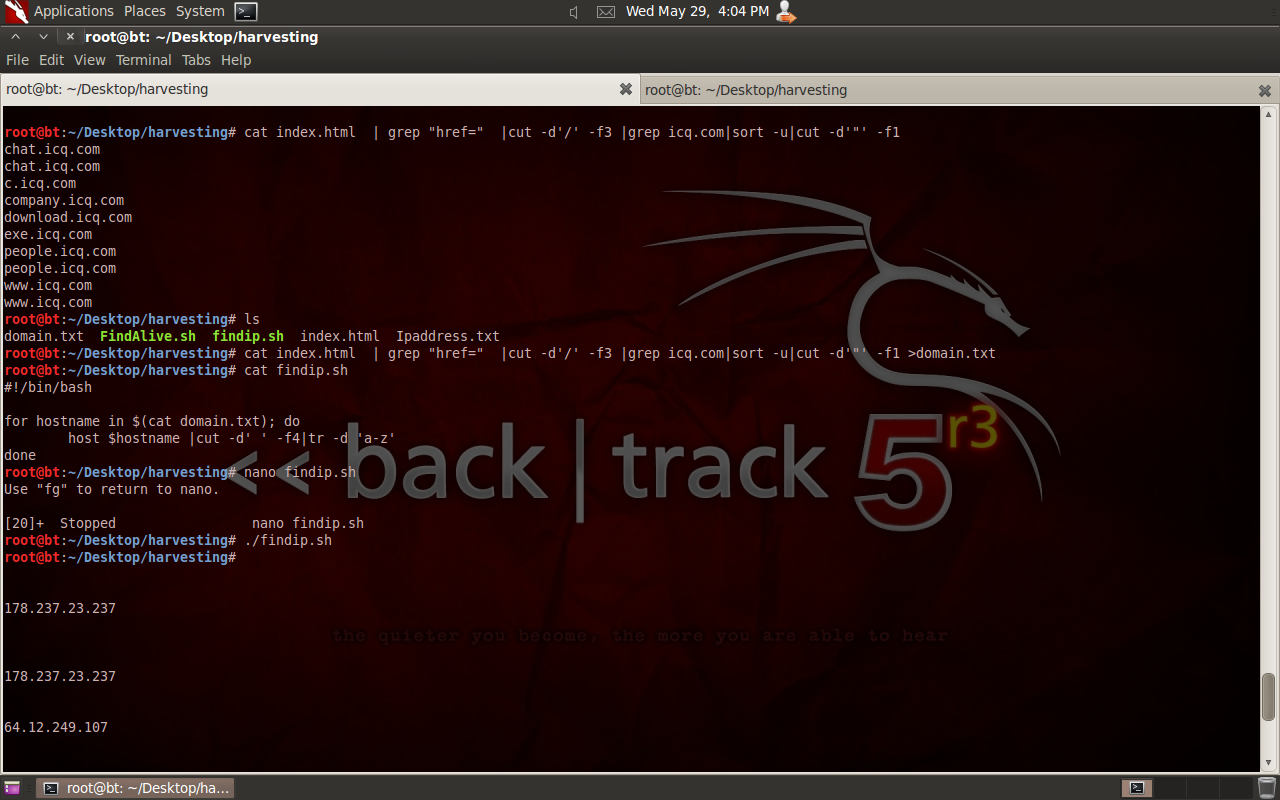Open the mail envelope indicator
Image resolution: width=1280 pixels, height=800 pixels.
tap(606, 12)
